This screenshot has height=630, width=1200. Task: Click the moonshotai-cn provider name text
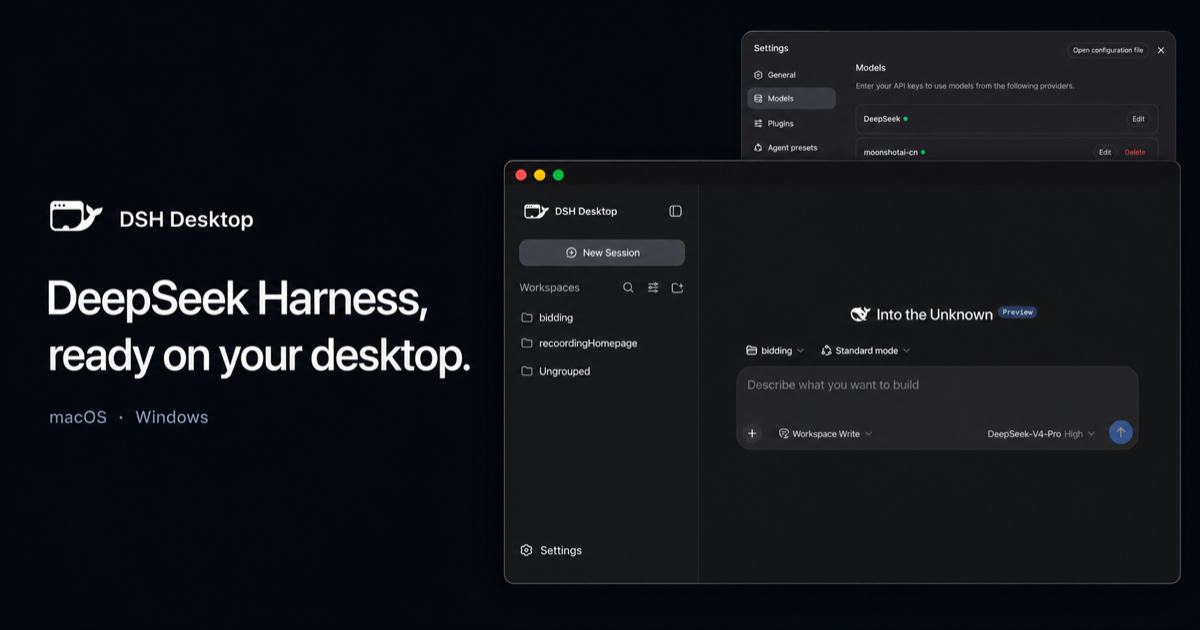(x=891, y=152)
